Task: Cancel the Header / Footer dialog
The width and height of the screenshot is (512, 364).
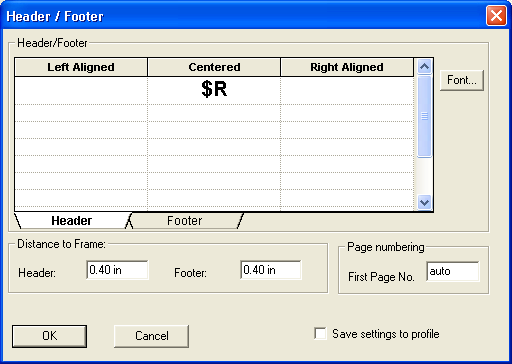Action: pos(151,336)
